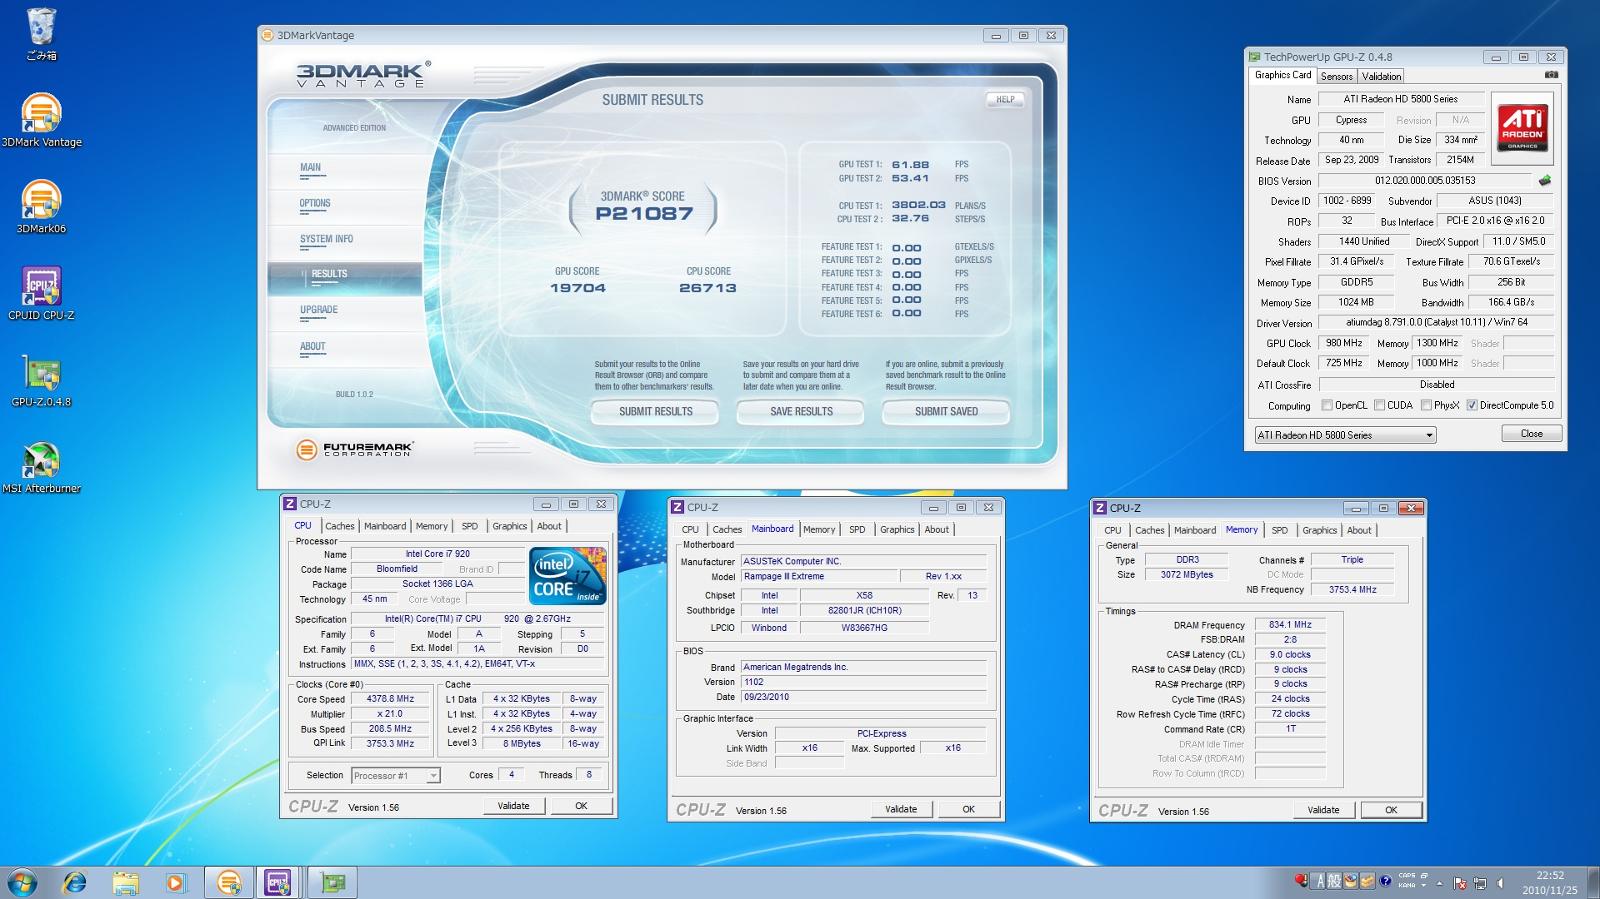Viewport: 1600px width, 899px height.
Task: Click the ATI Radeon logo in GPU-Z
Action: pyautogui.click(x=1522, y=128)
